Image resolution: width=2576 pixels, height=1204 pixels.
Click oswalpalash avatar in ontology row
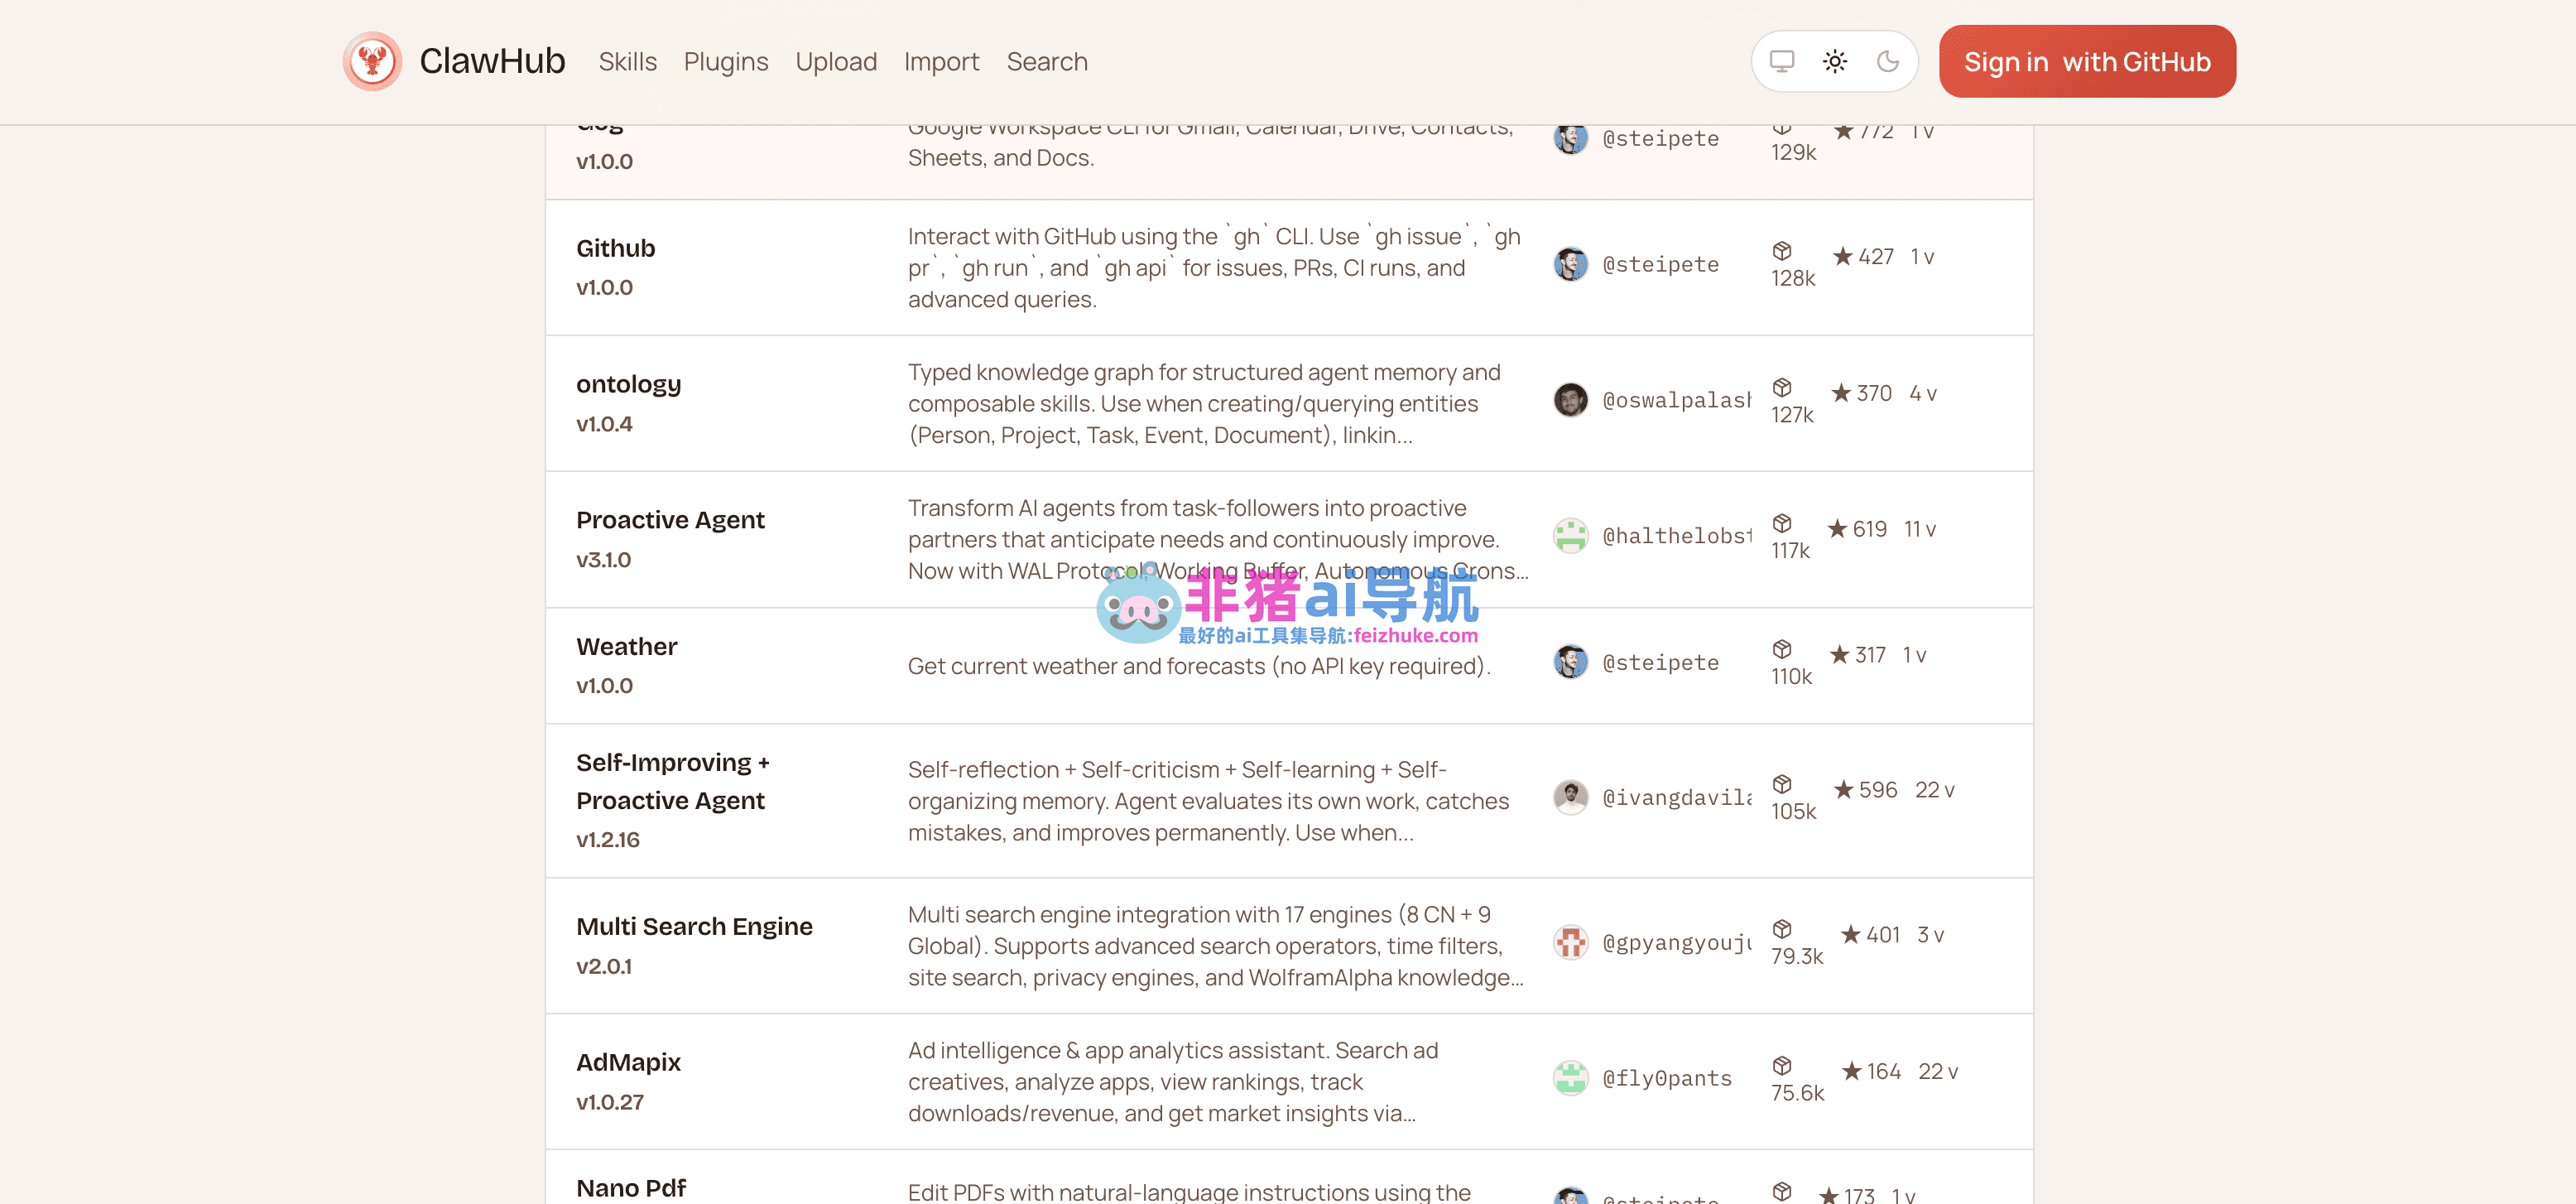pyautogui.click(x=1570, y=400)
